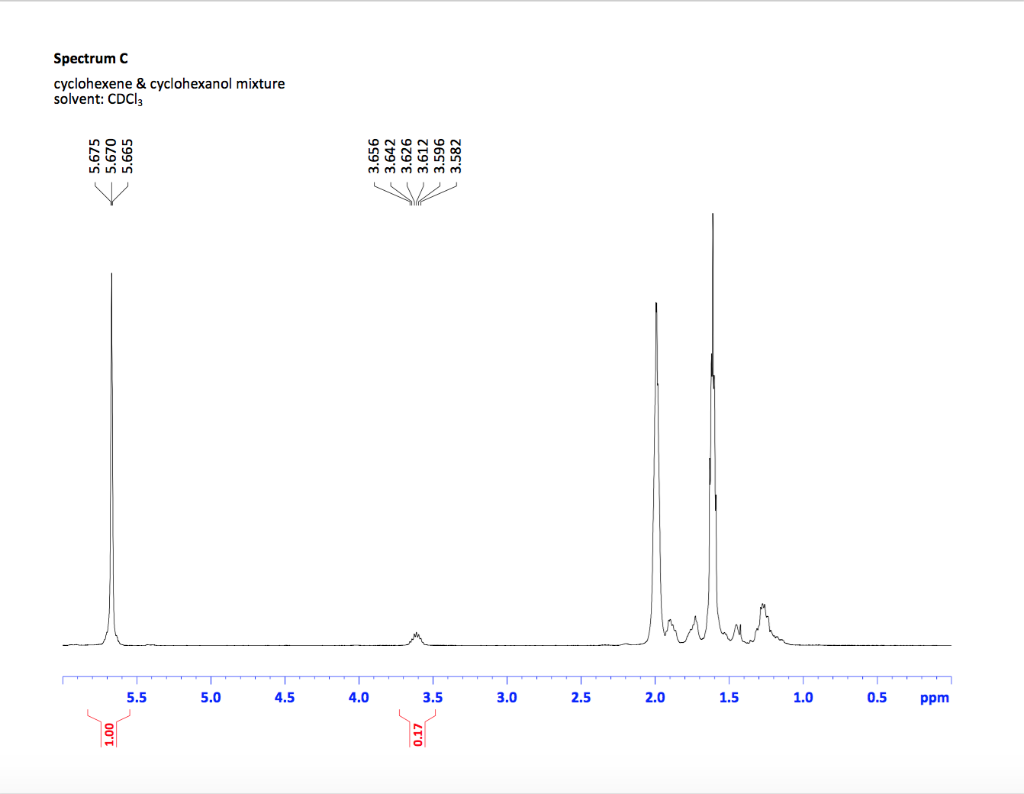Click the solvent CDCl3 label
The width and height of the screenshot is (1024, 794).
98,99
